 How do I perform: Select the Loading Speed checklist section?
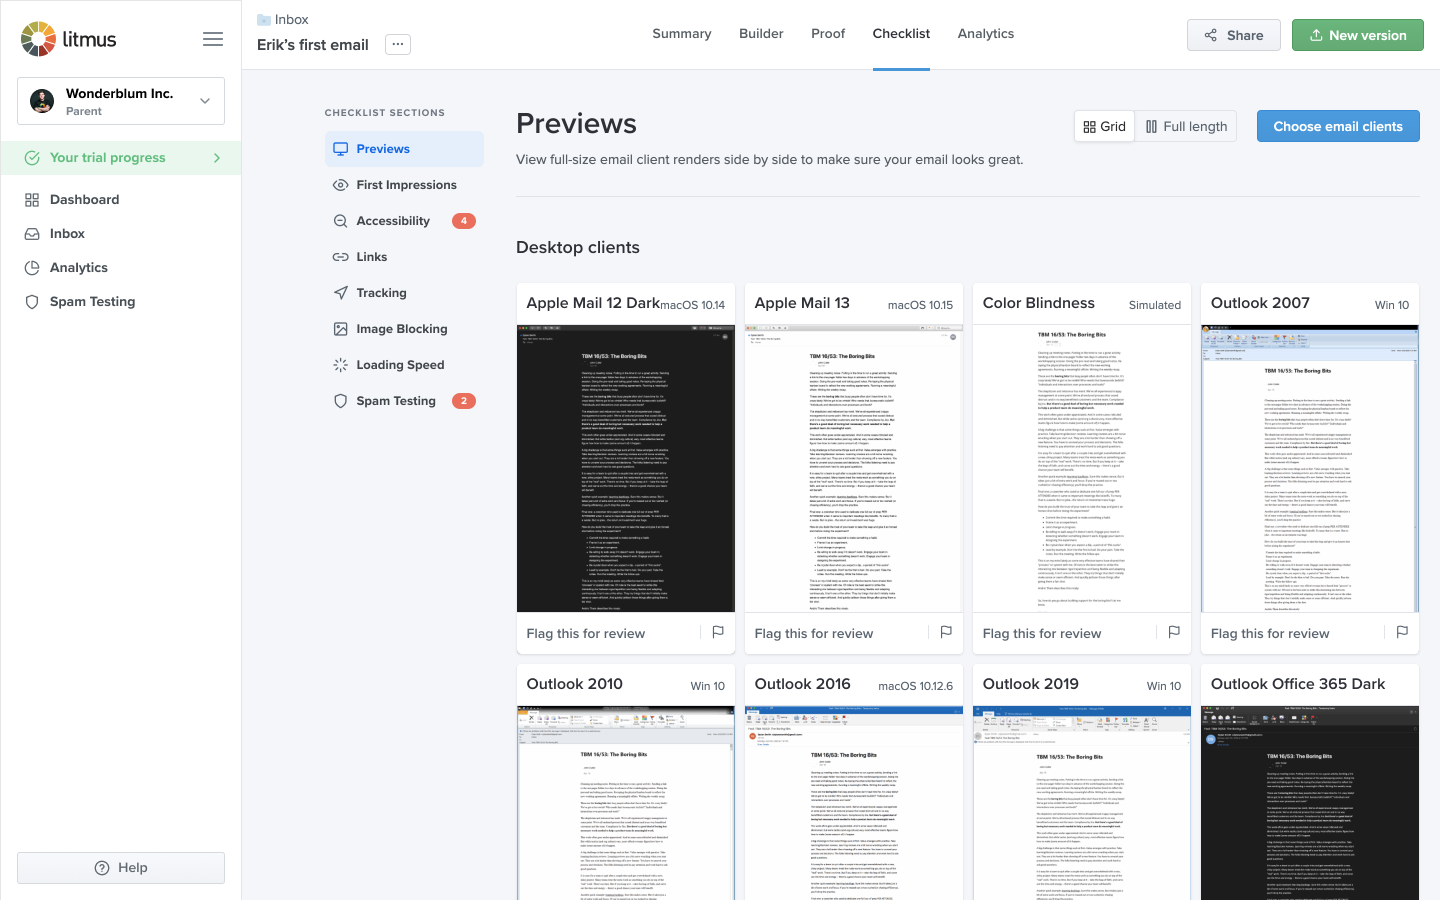pyautogui.click(x=404, y=365)
